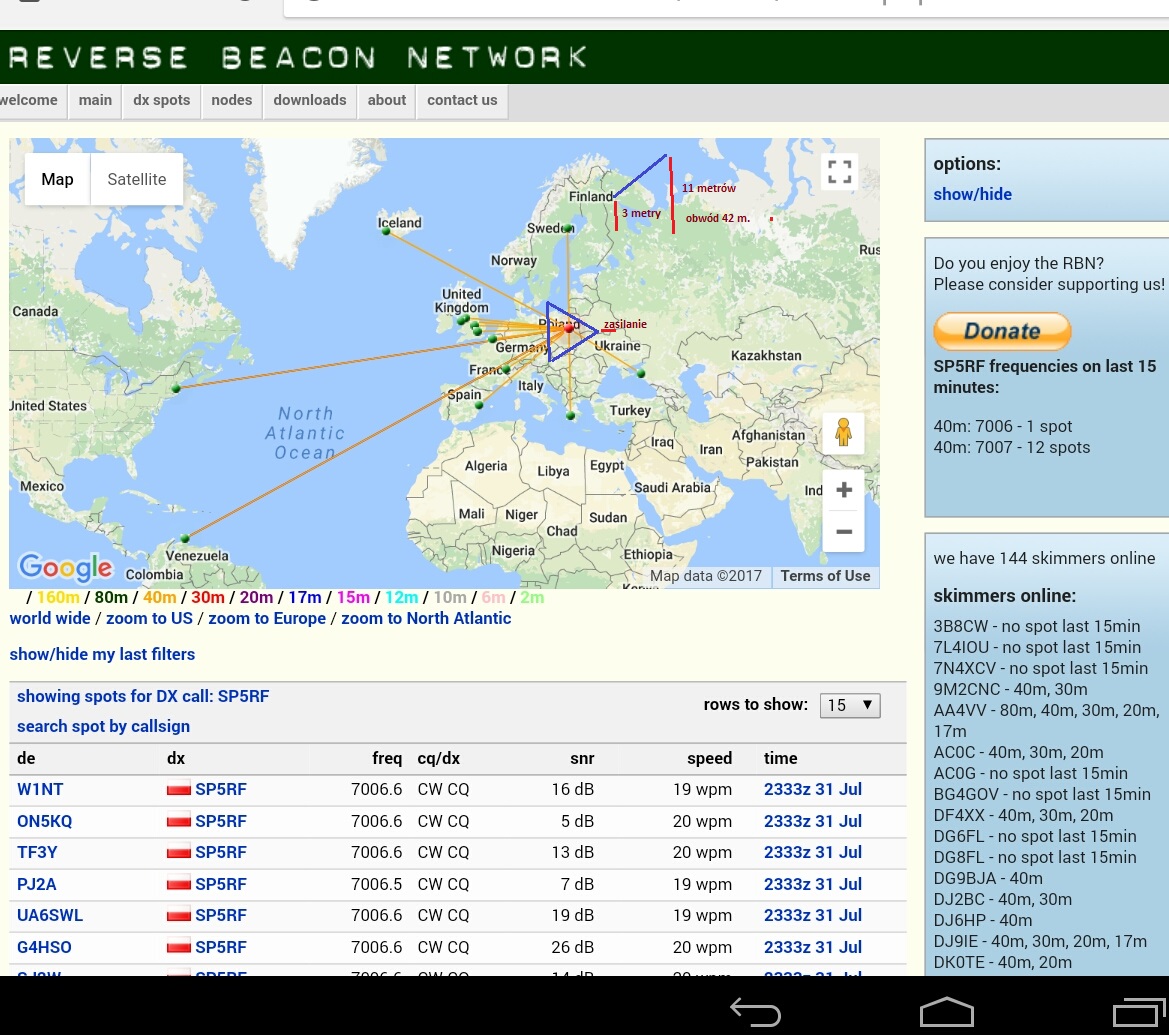Click the Polish flag in the W1NT row
Screen dimensions: 1169x1035
click(178, 790)
